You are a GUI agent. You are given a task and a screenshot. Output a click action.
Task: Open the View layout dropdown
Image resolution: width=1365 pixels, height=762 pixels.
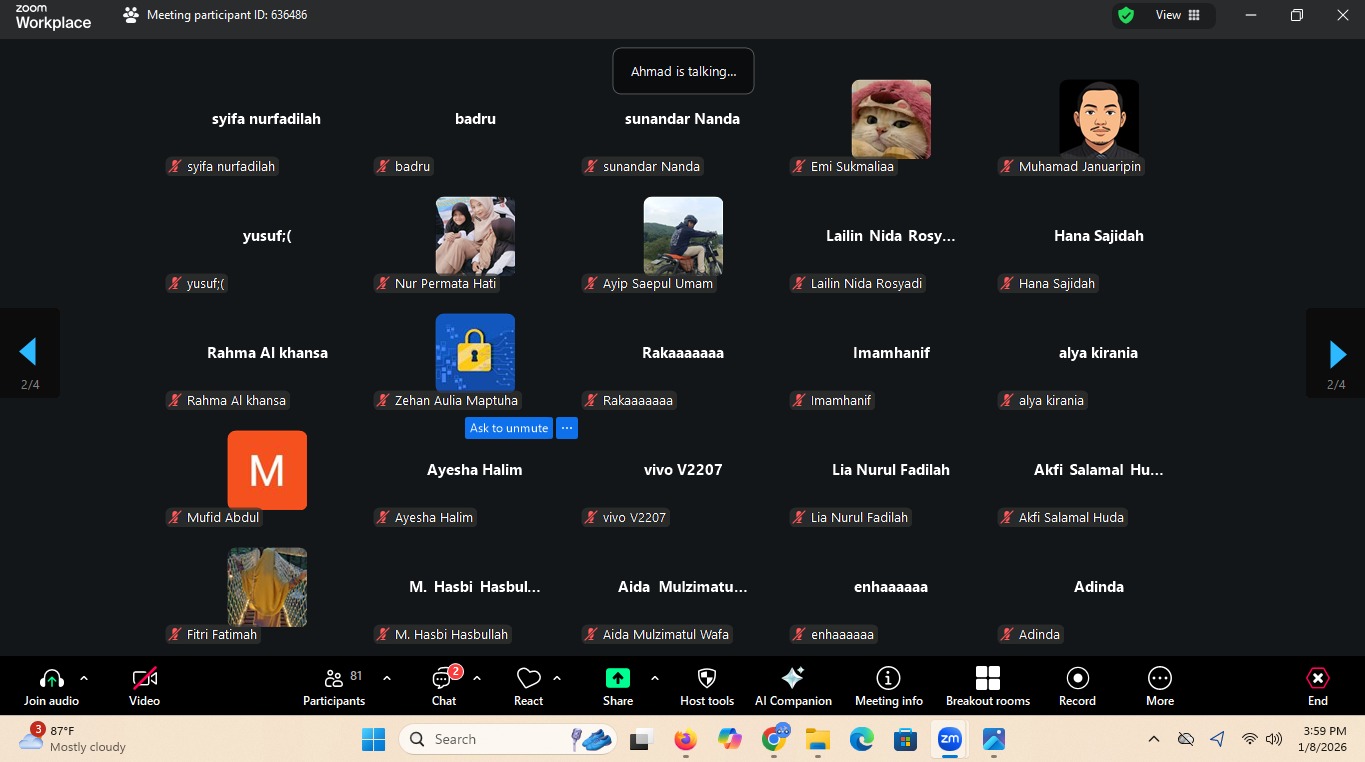[1177, 15]
